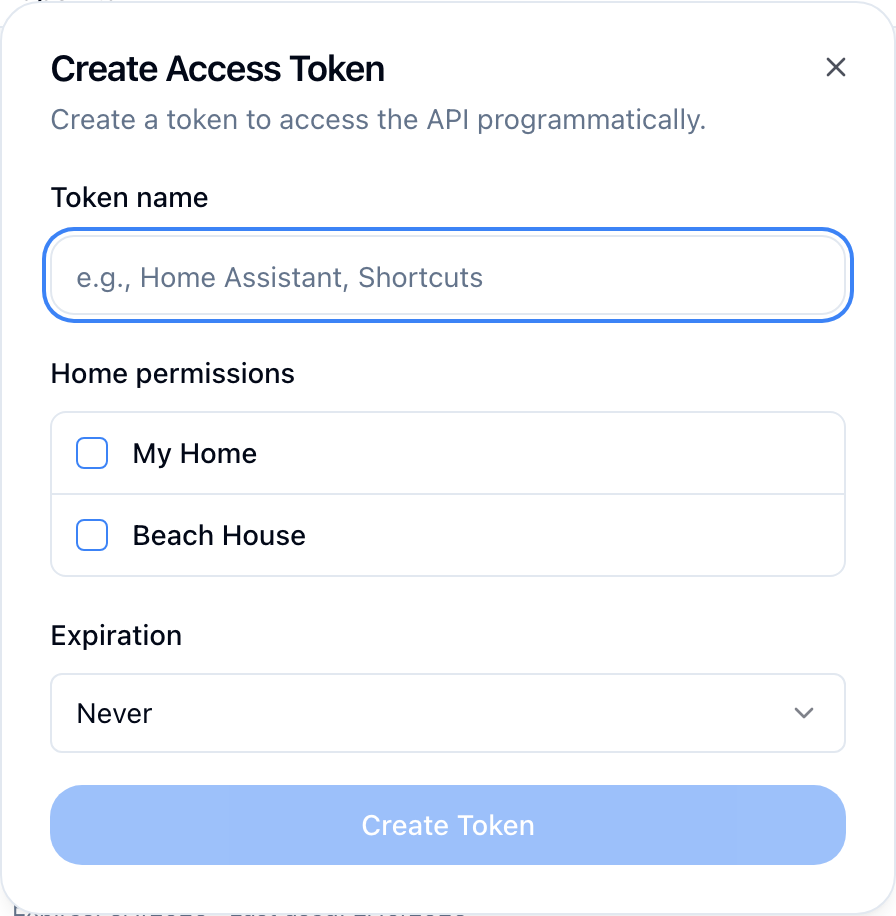Image resolution: width=896 pixels, height=916 pixels.
Task: Click the Home permissions section label
Action: tap(172, 373)
